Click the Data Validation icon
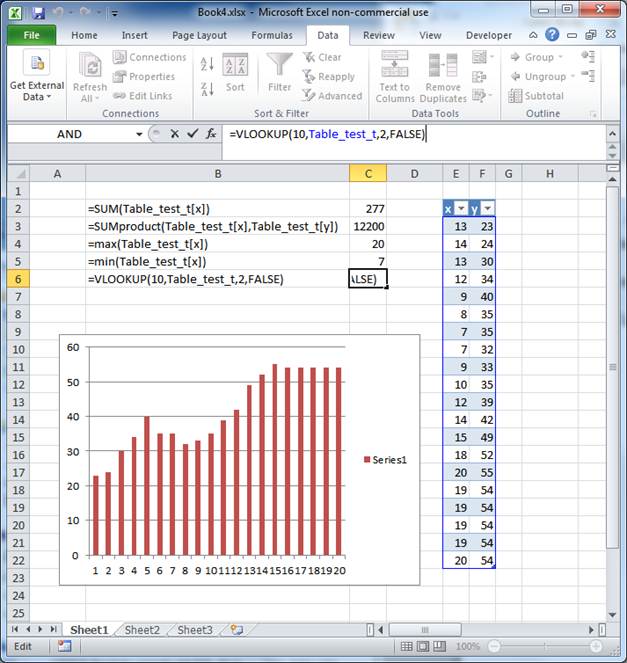Viewport: 627px width, 663px height. [479, 56]
